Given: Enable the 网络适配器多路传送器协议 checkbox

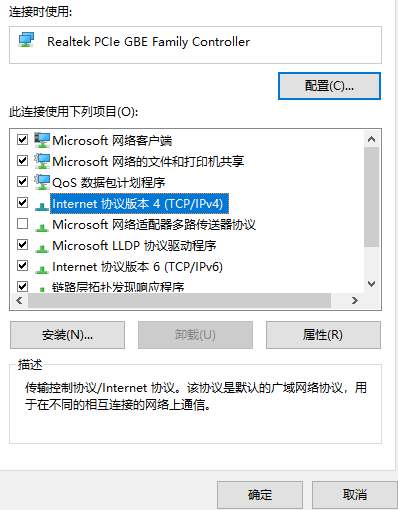Looking at the screenshot, I should pyautogui.click(x=22, y=223).
